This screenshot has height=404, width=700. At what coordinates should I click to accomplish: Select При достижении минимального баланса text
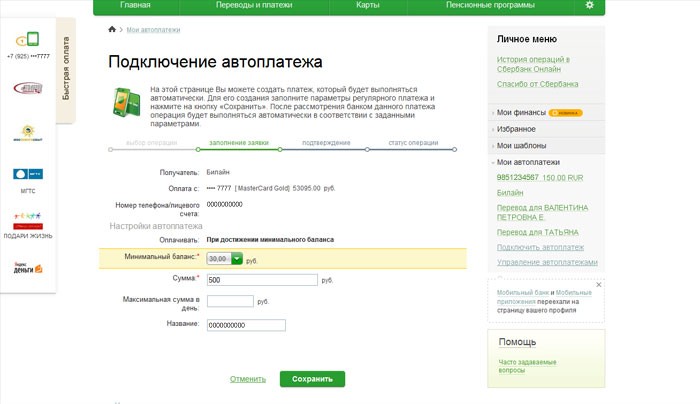(270, 240)
